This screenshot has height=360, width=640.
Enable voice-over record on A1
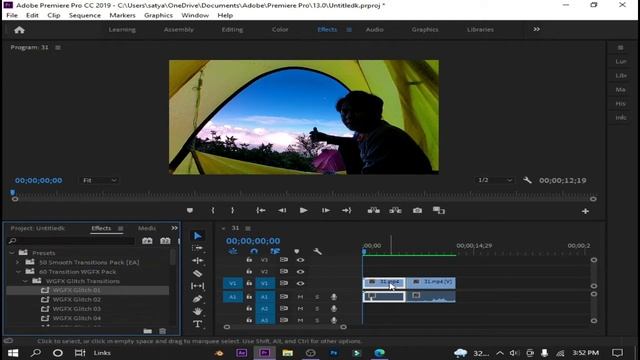pyautogui.click(x=333, y=297)
